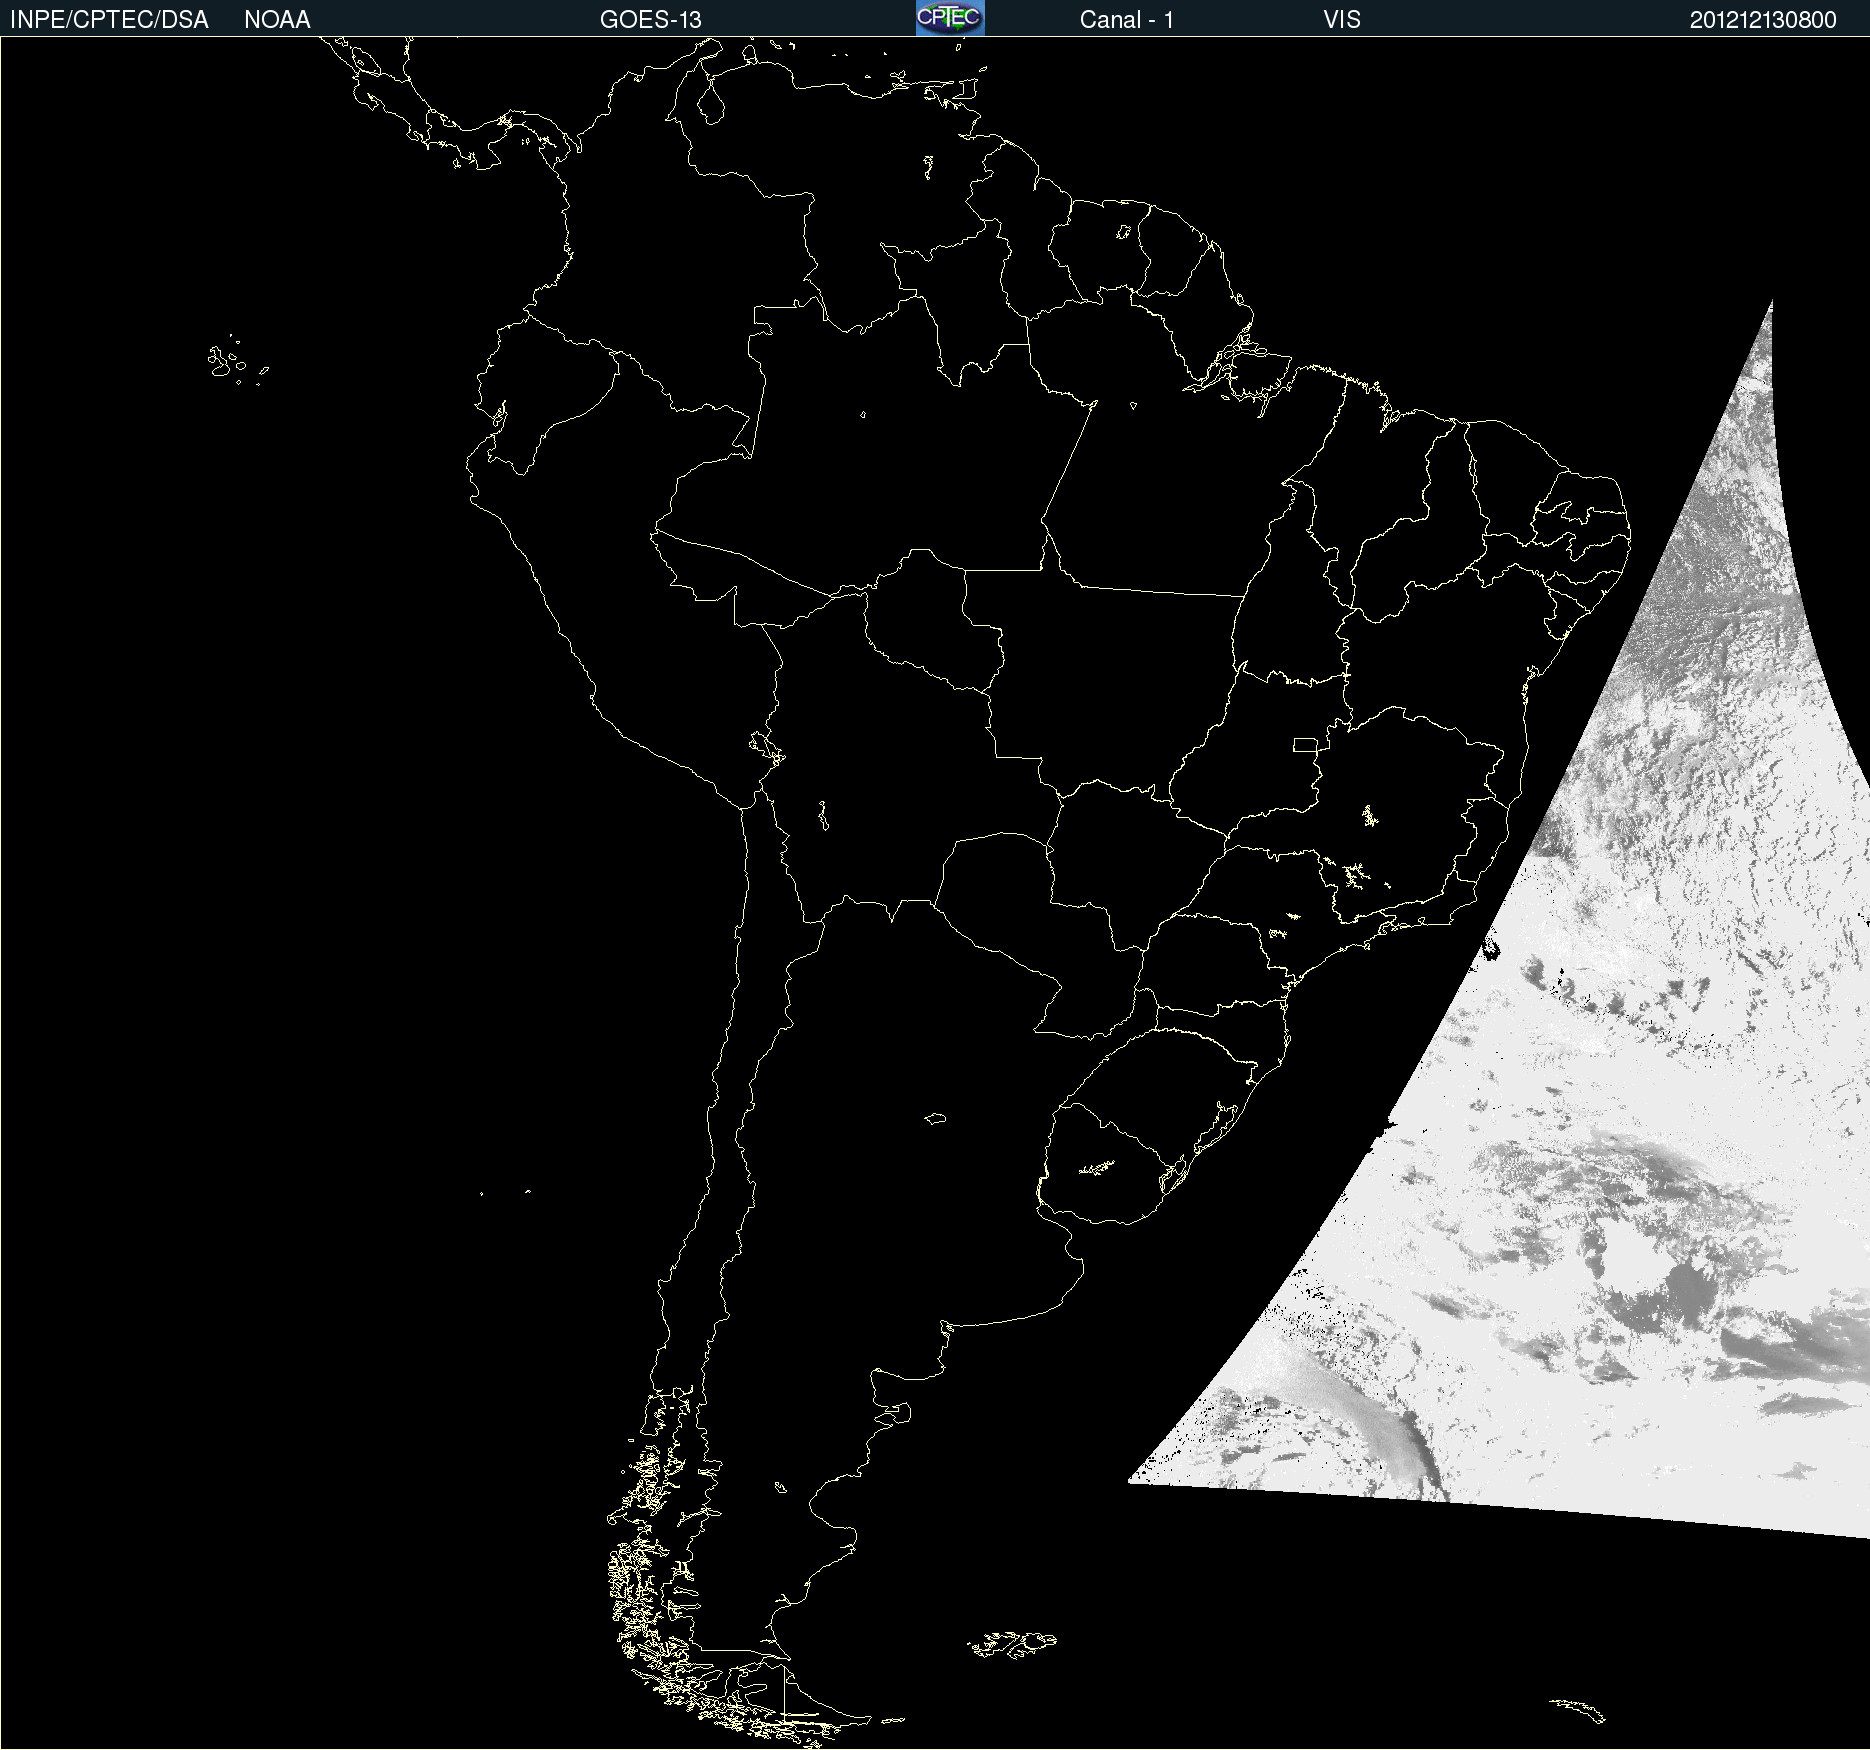Click the 'Canal - 1' label

[x=1126, y=20]
